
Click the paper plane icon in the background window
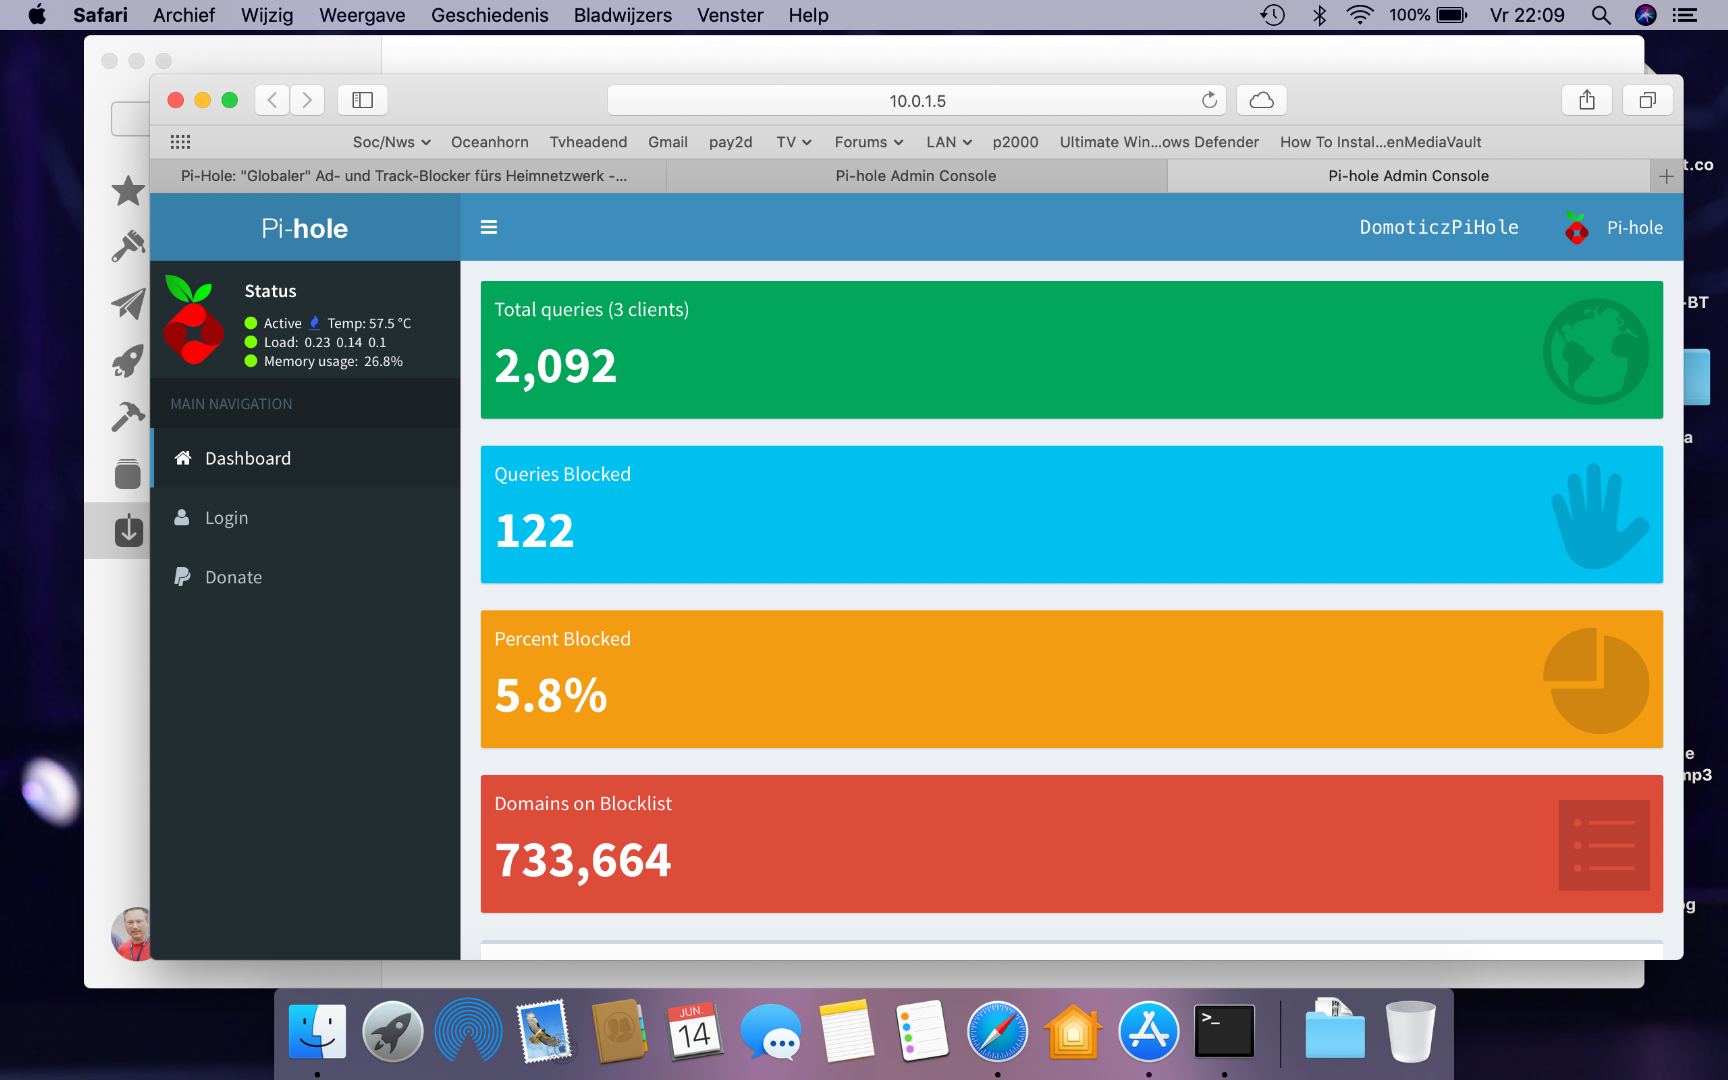[128, 303]
